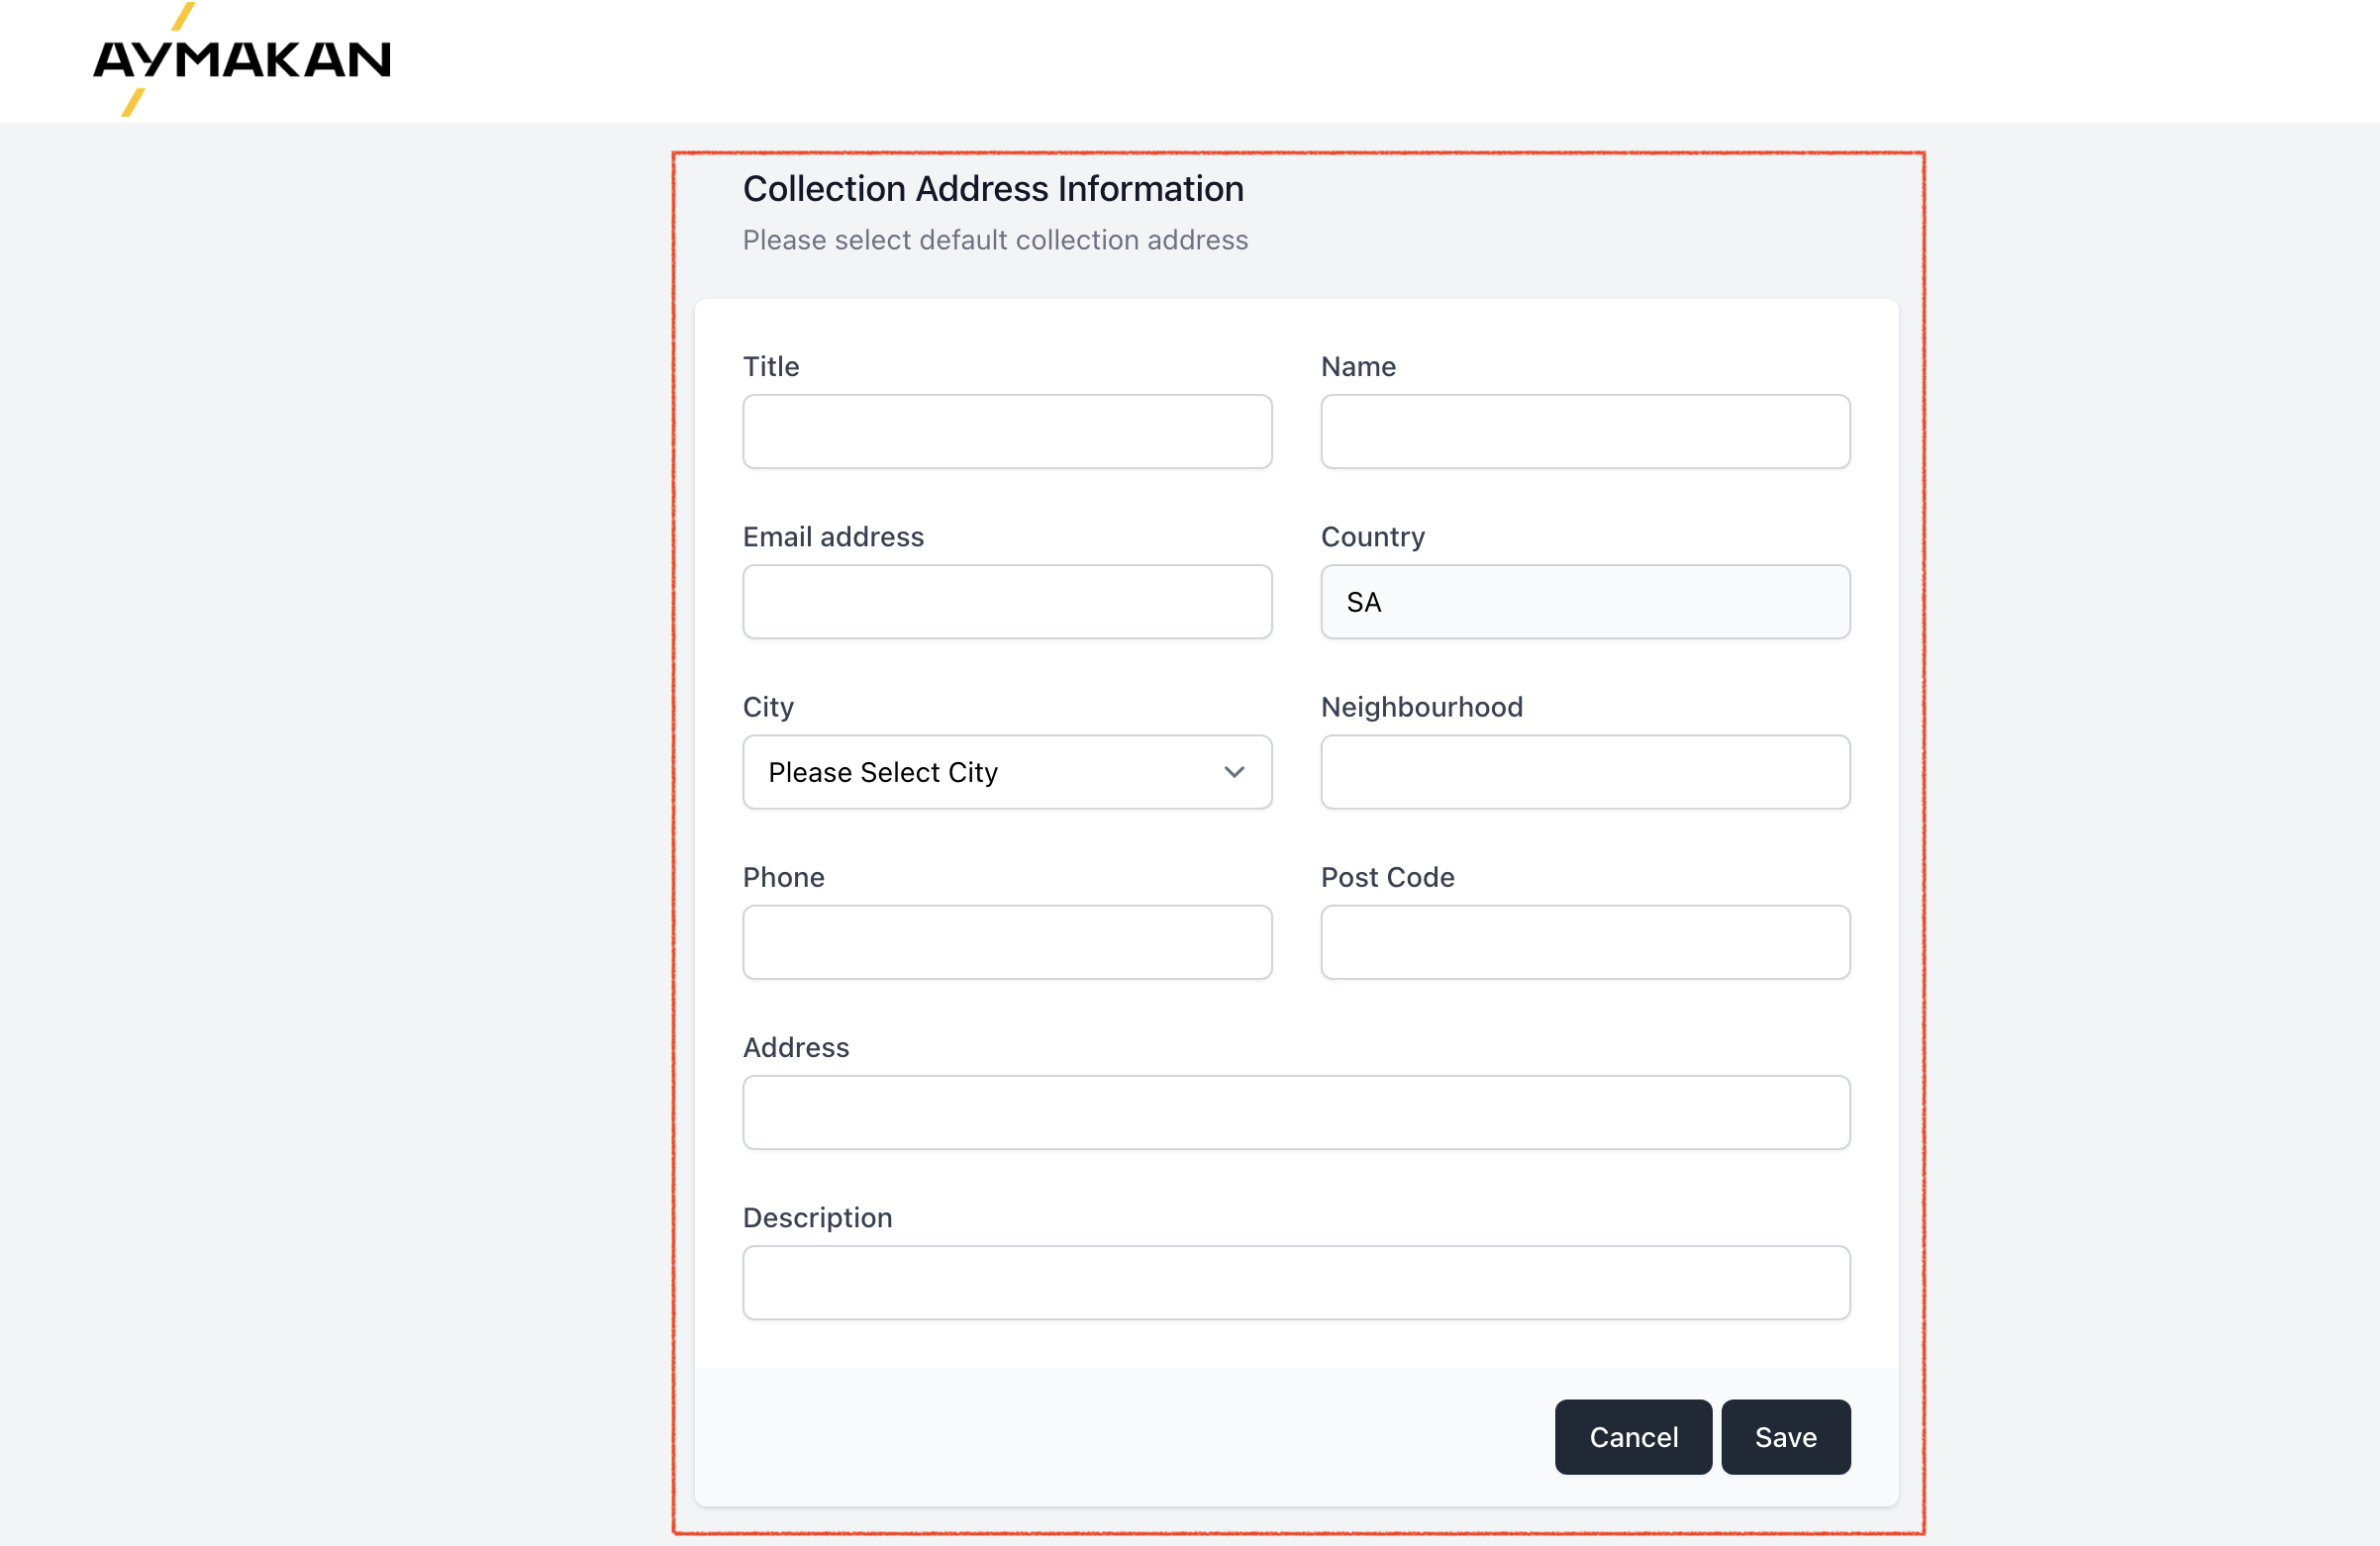Focus the Description text box
Screen dimensions: 2380x1546
click(x=1296, y=1281)
